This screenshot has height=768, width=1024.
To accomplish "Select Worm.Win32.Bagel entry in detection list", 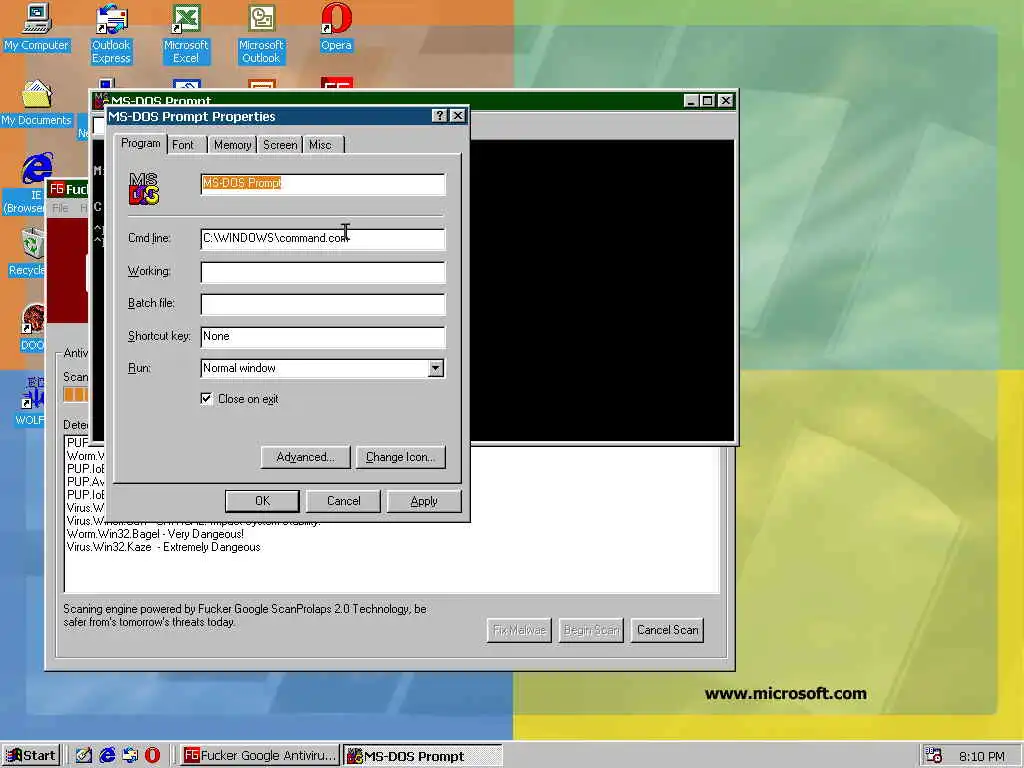I will pyautogui.click(x=155, y=534).
